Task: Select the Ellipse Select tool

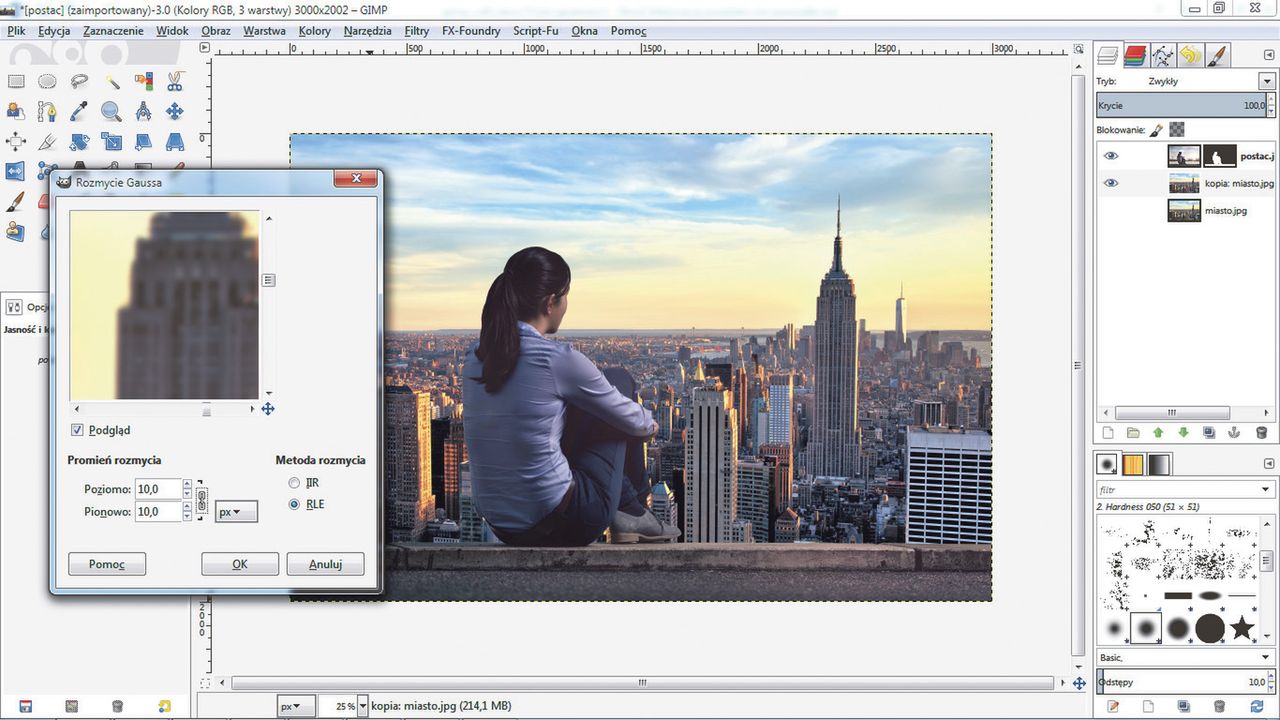Action: click(x=47, y=81)
